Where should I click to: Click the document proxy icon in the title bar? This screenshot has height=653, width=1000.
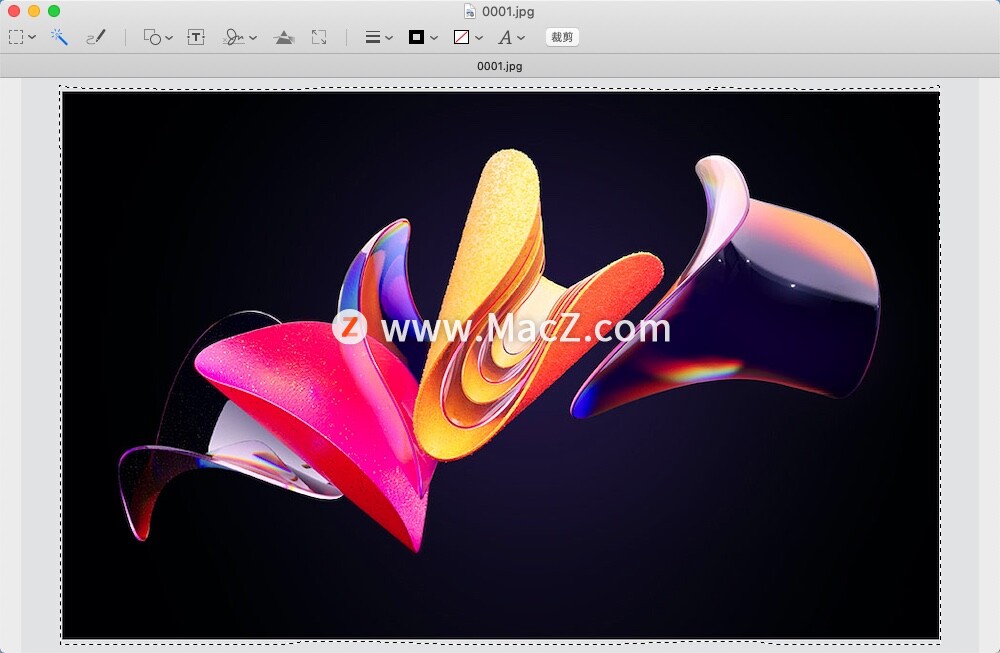[470, 11]
